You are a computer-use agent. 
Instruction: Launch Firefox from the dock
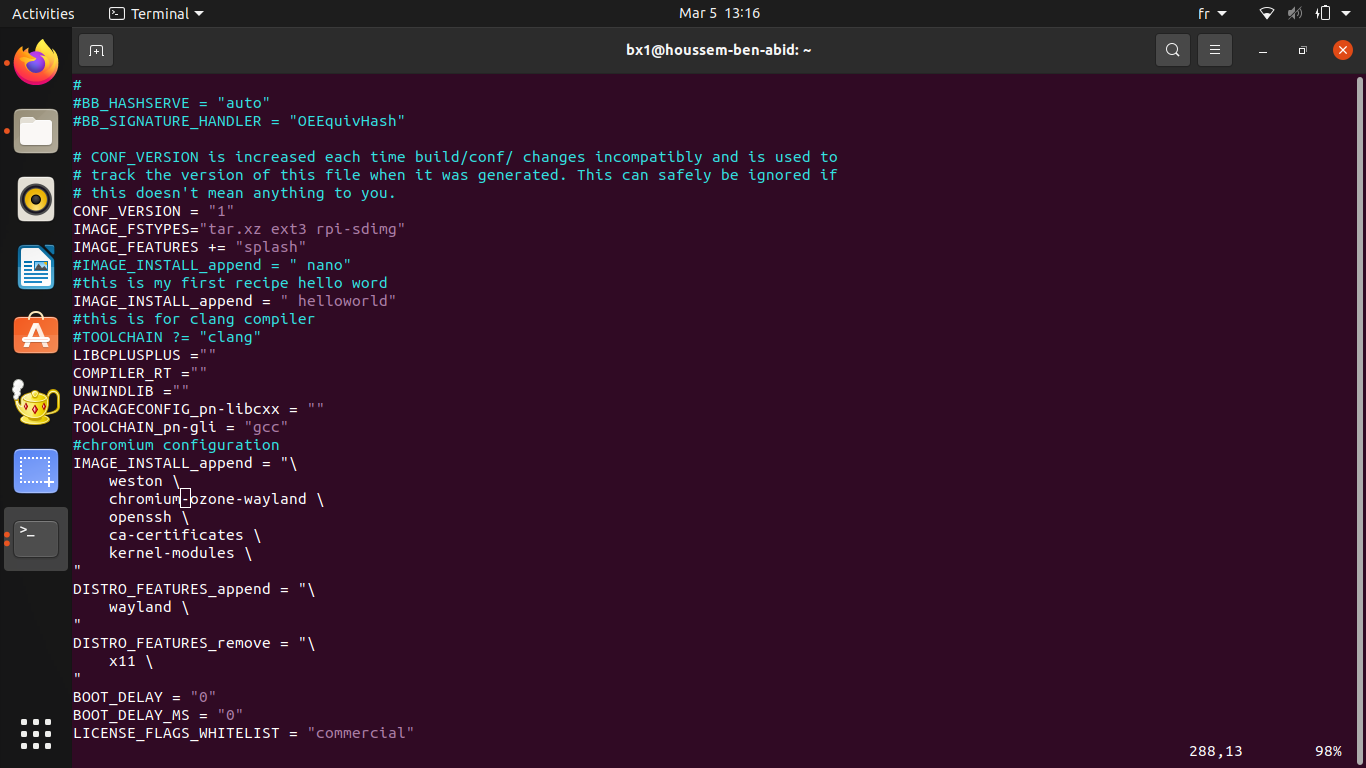click(35, 63)
